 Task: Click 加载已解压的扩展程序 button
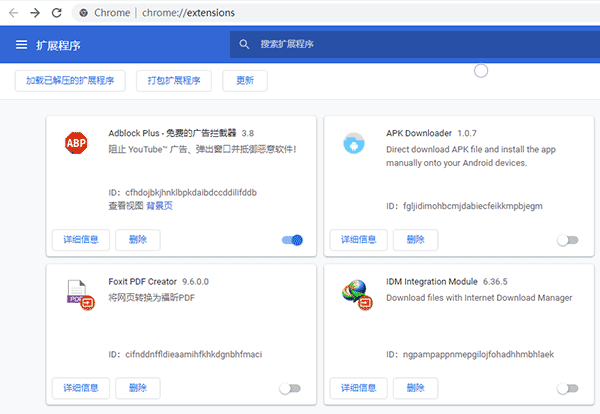pos(70,81)
